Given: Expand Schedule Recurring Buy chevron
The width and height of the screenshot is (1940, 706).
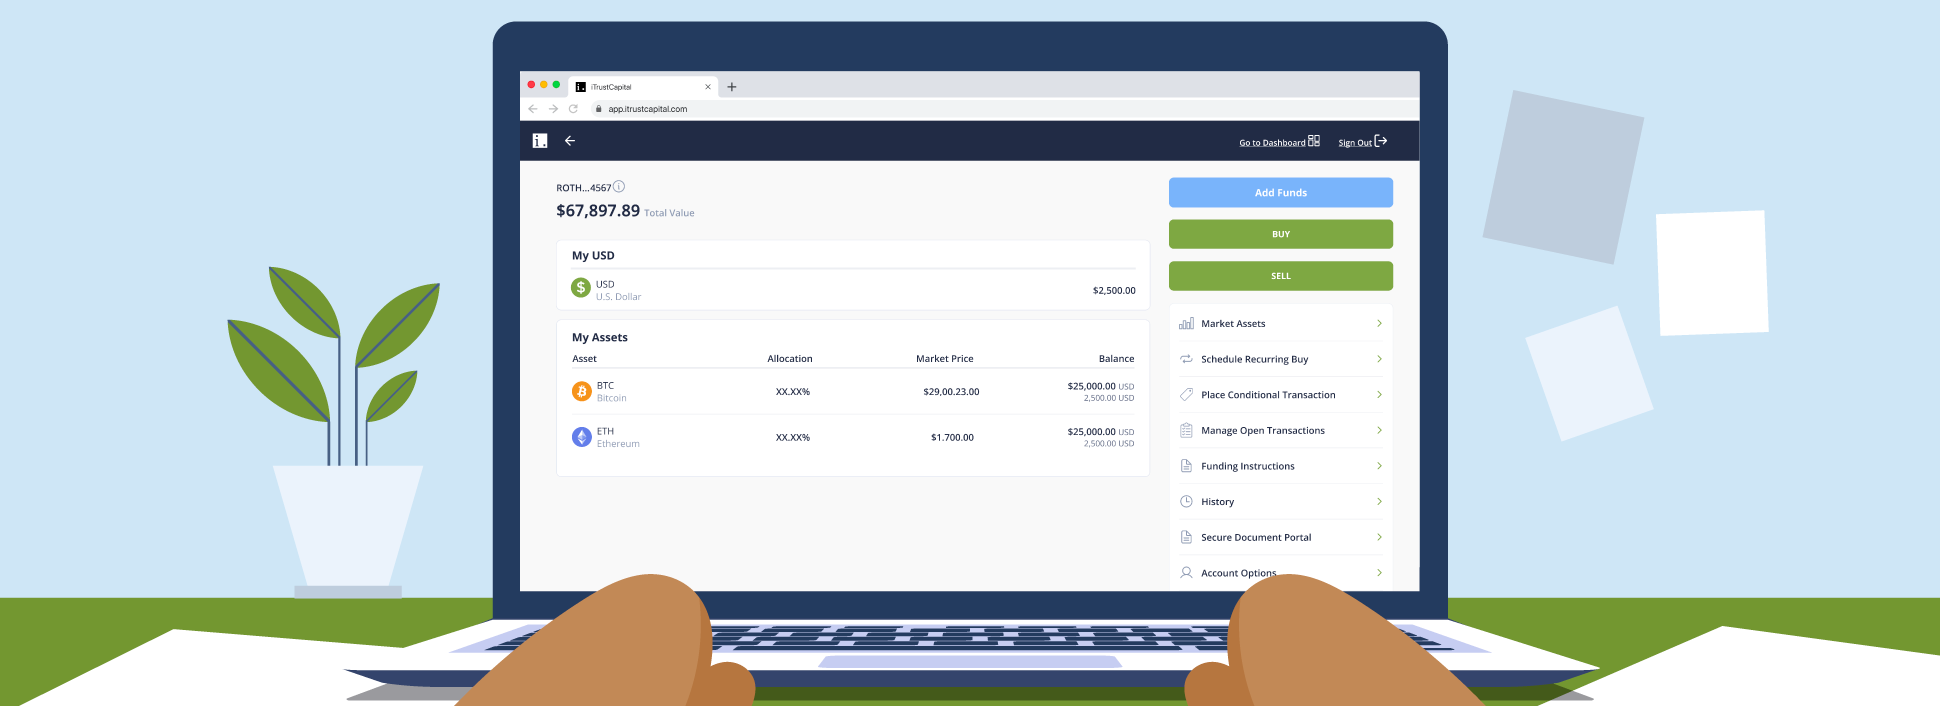Looking at the screenshot, I should pos(1379,359).
